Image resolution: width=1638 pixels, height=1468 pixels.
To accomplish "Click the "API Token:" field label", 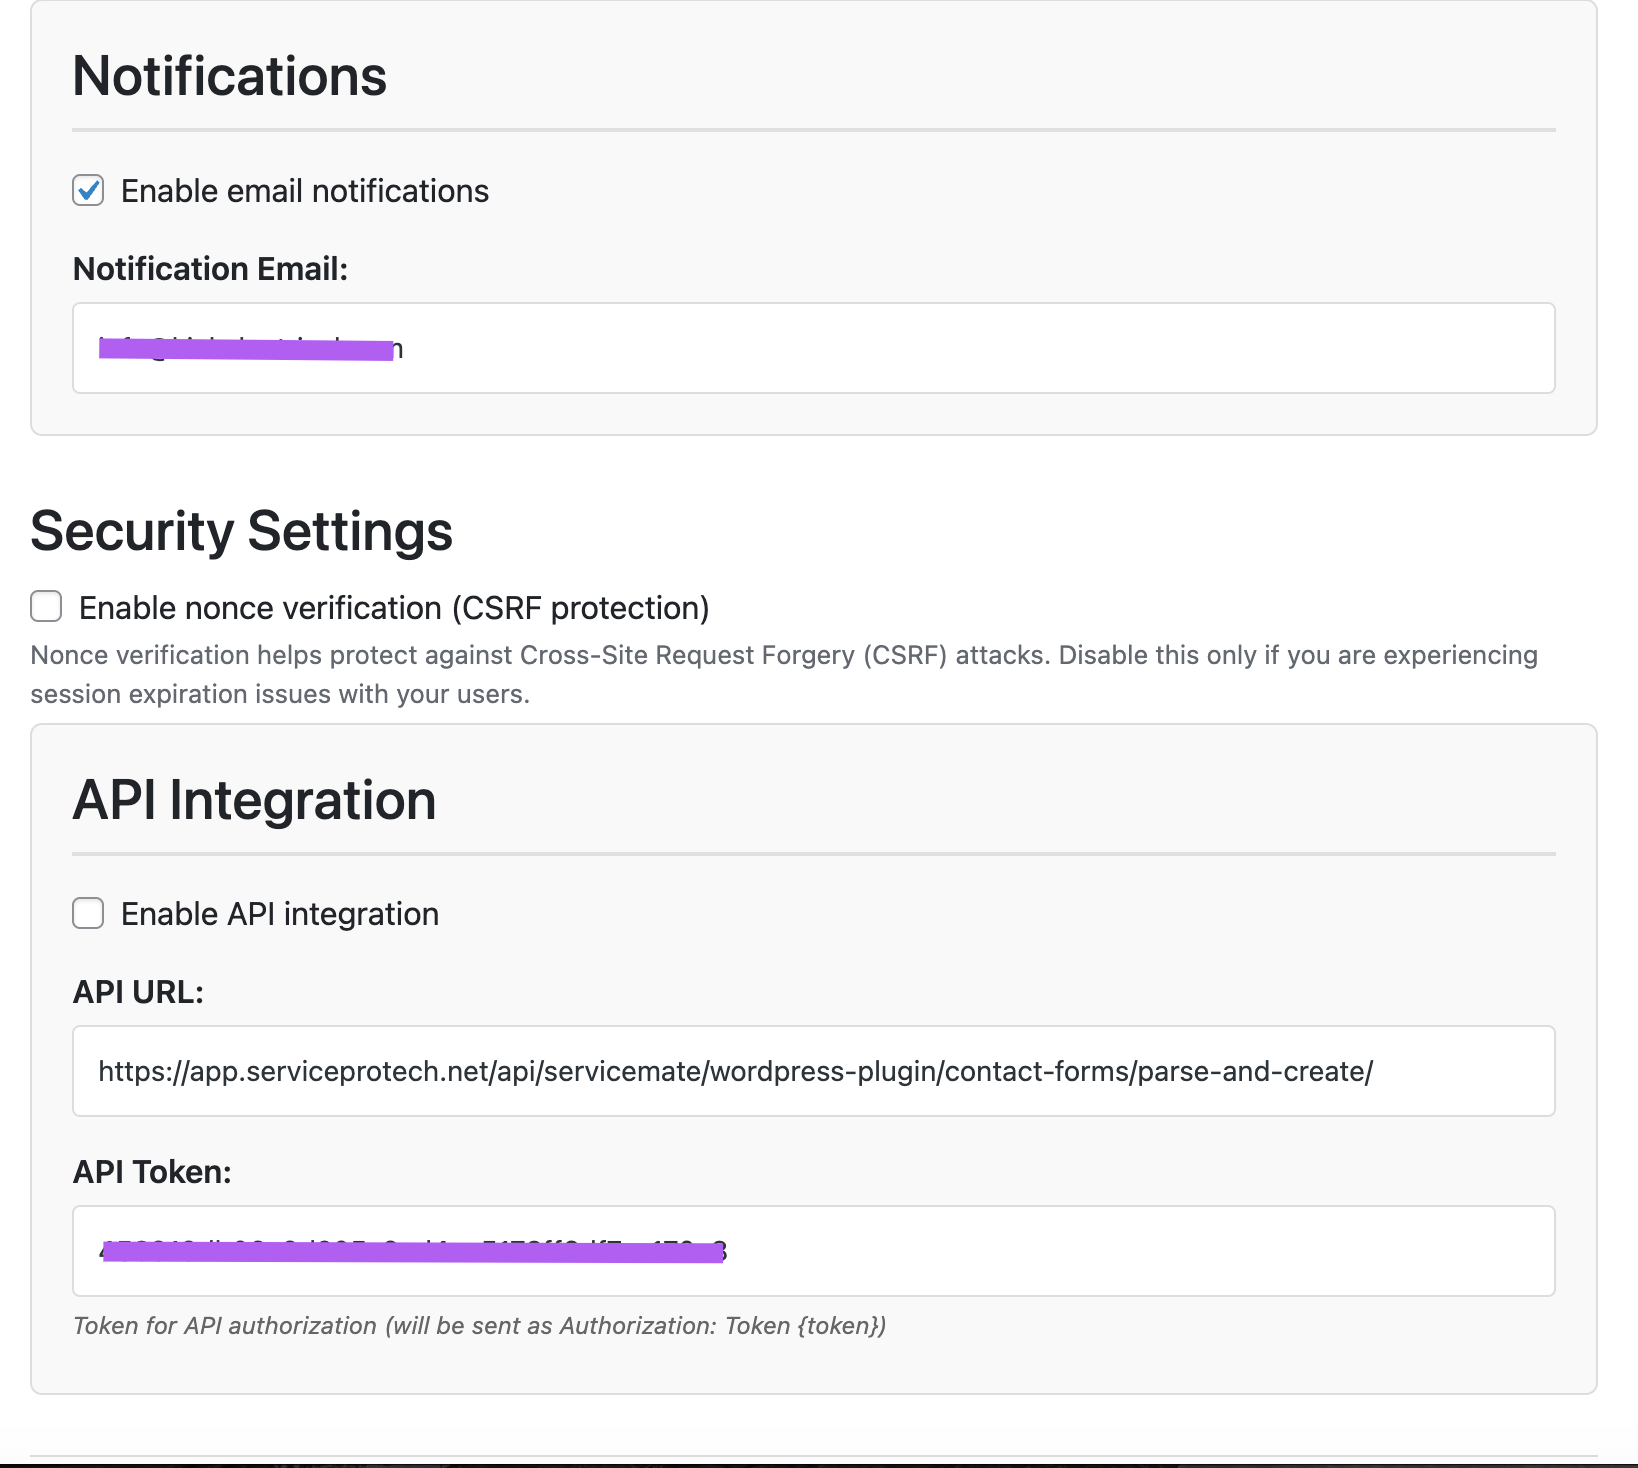I will (152, 1172).
